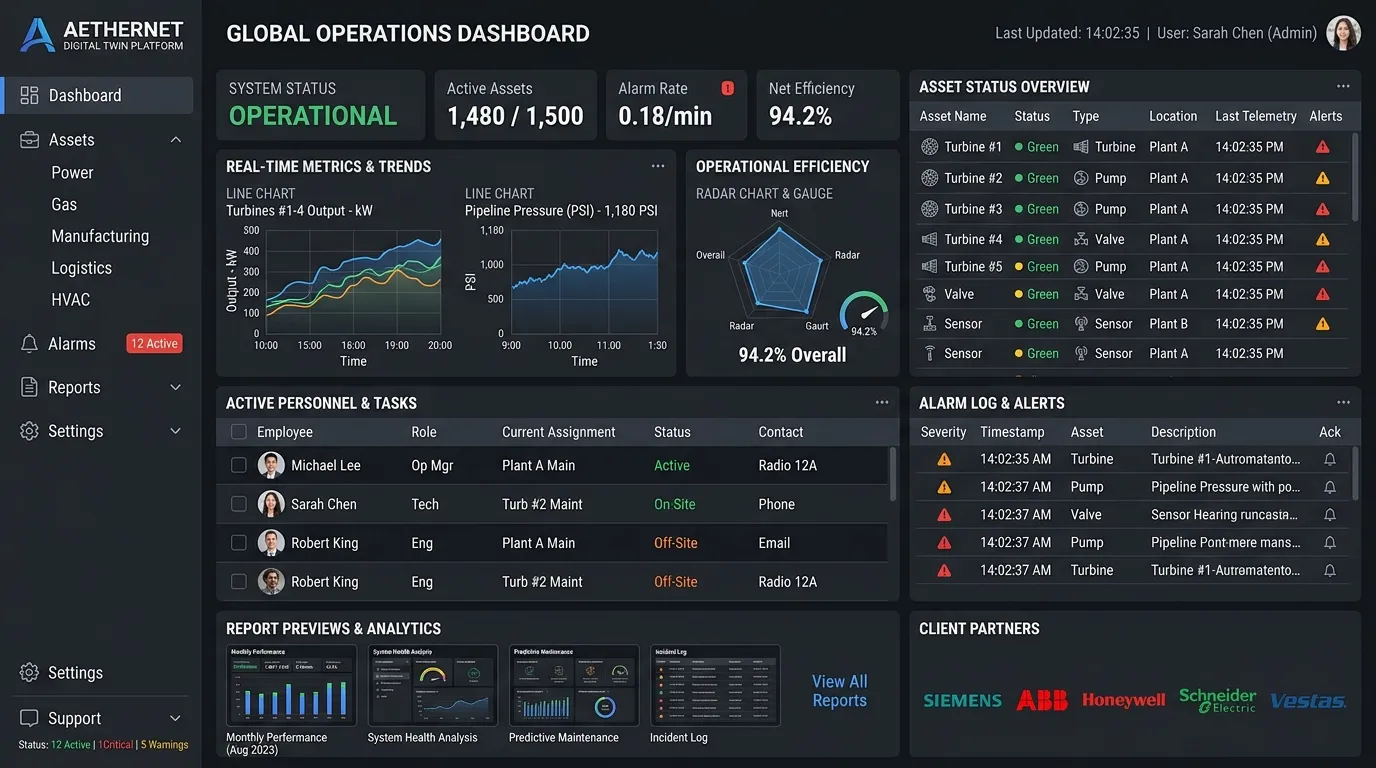The image size is (1376, 768).
Task: Open the Monthly Performance report thumbnail
Action: 291,685
